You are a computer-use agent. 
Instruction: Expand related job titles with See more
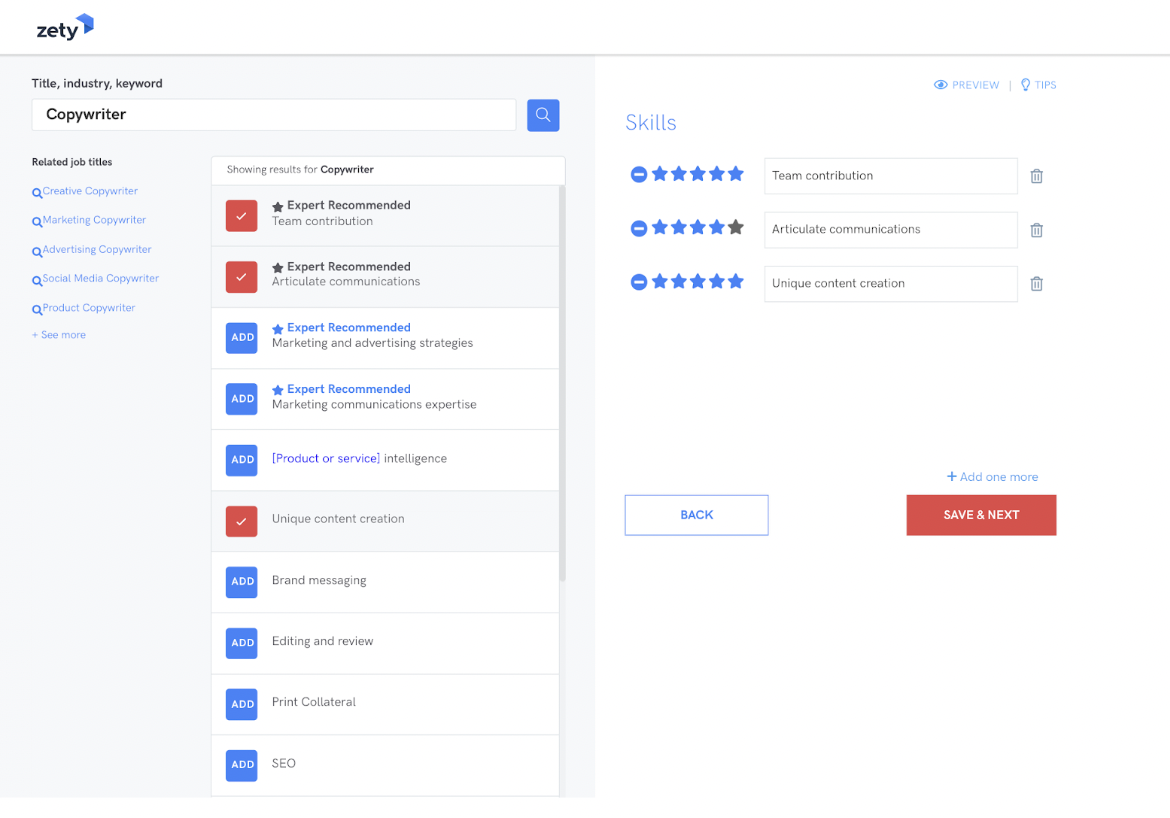coord(59,335)
